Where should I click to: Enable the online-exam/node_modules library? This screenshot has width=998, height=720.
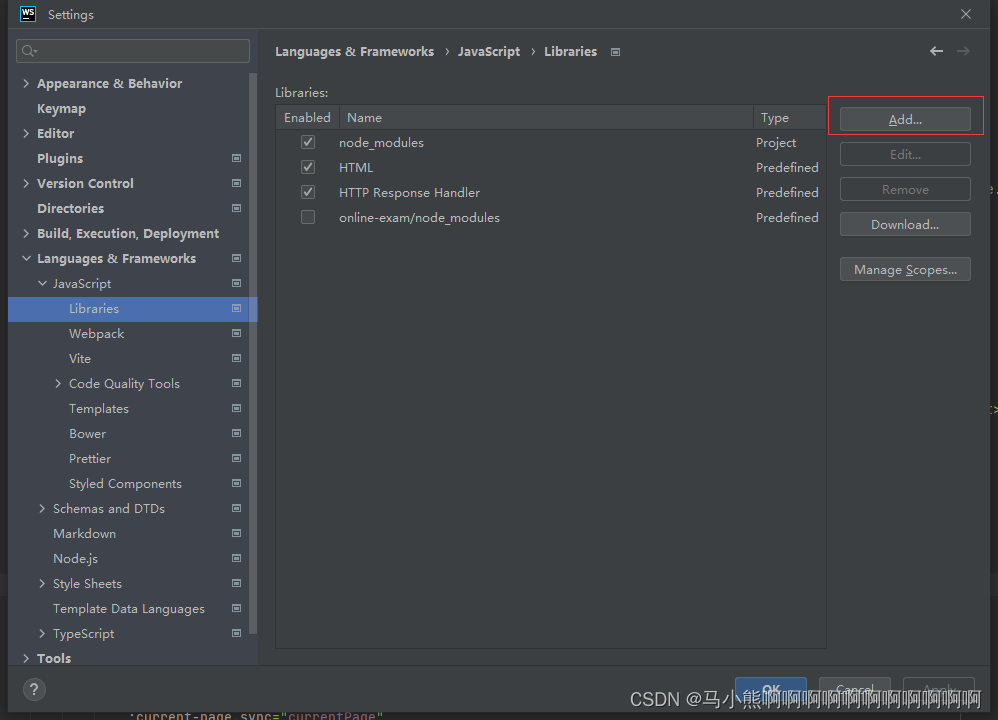[310, 217]
